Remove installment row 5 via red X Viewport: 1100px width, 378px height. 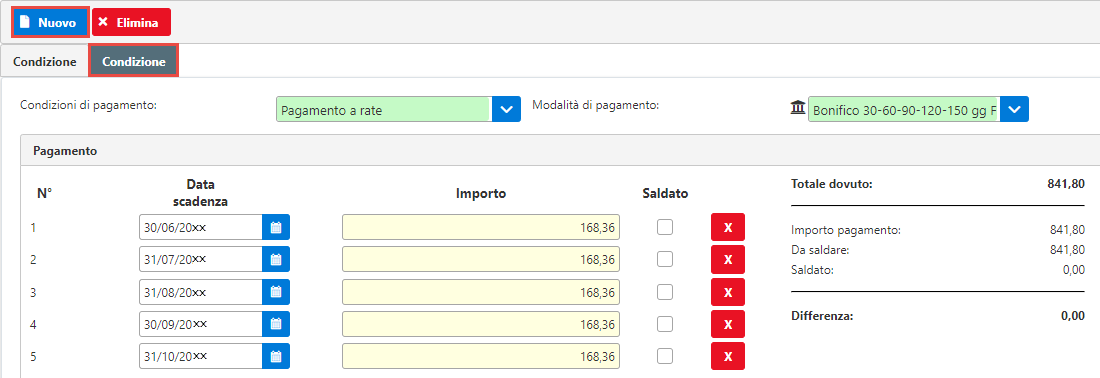(727, 356)
